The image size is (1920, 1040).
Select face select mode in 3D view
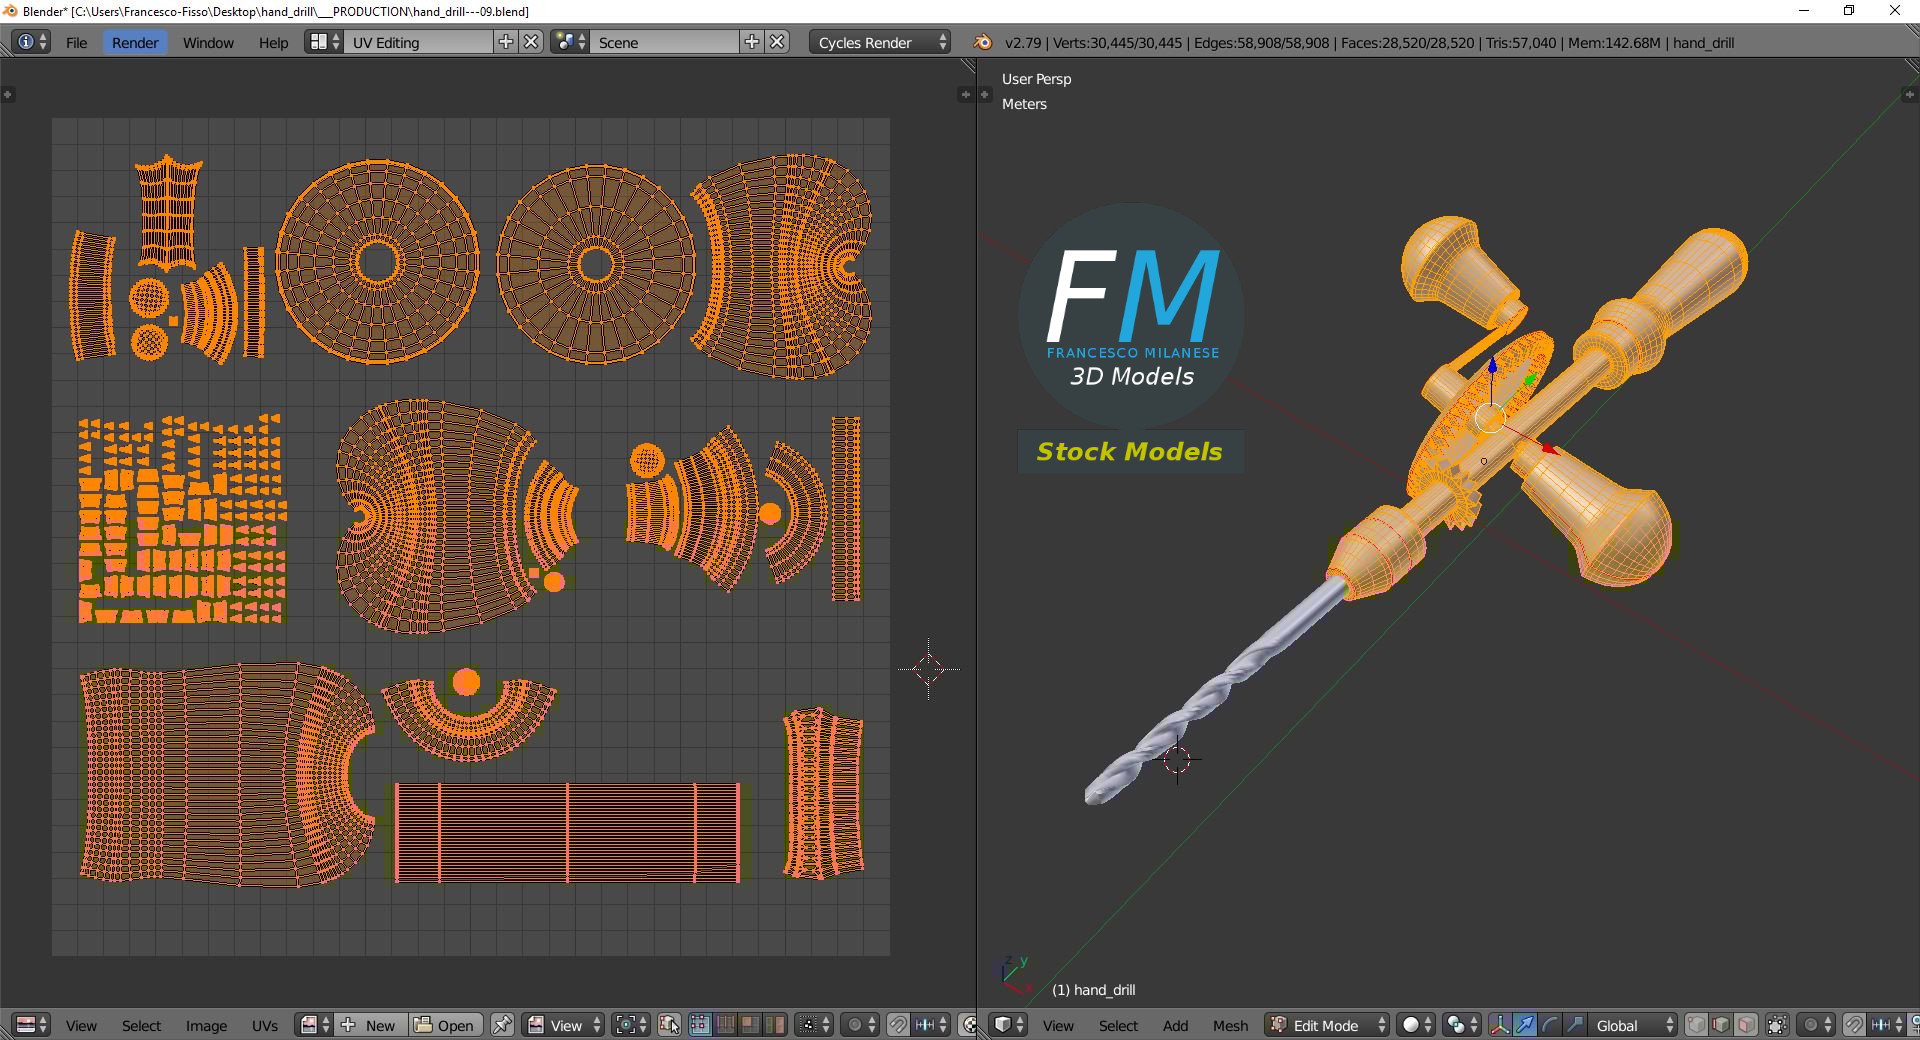point(1746,1025)
